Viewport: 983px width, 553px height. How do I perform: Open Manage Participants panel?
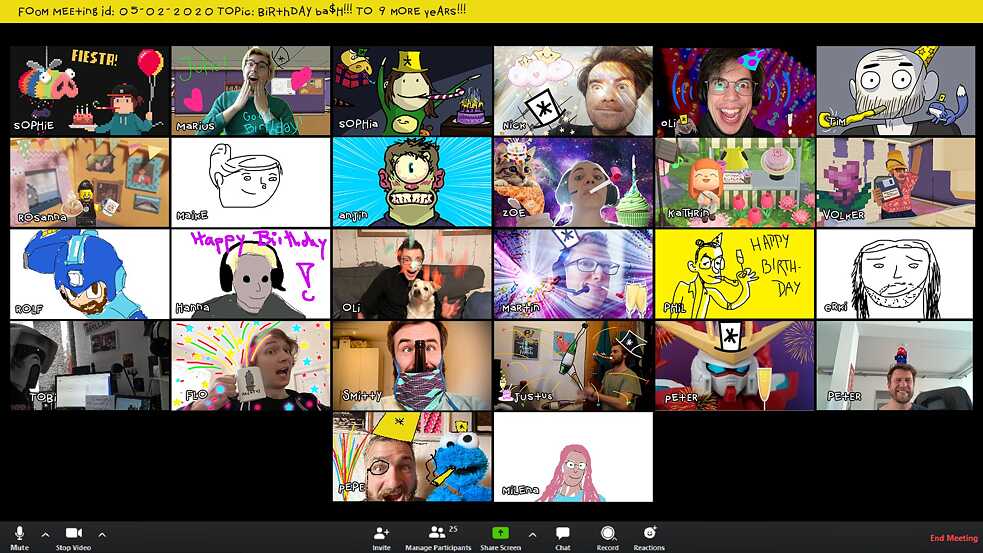coord(438,538)
